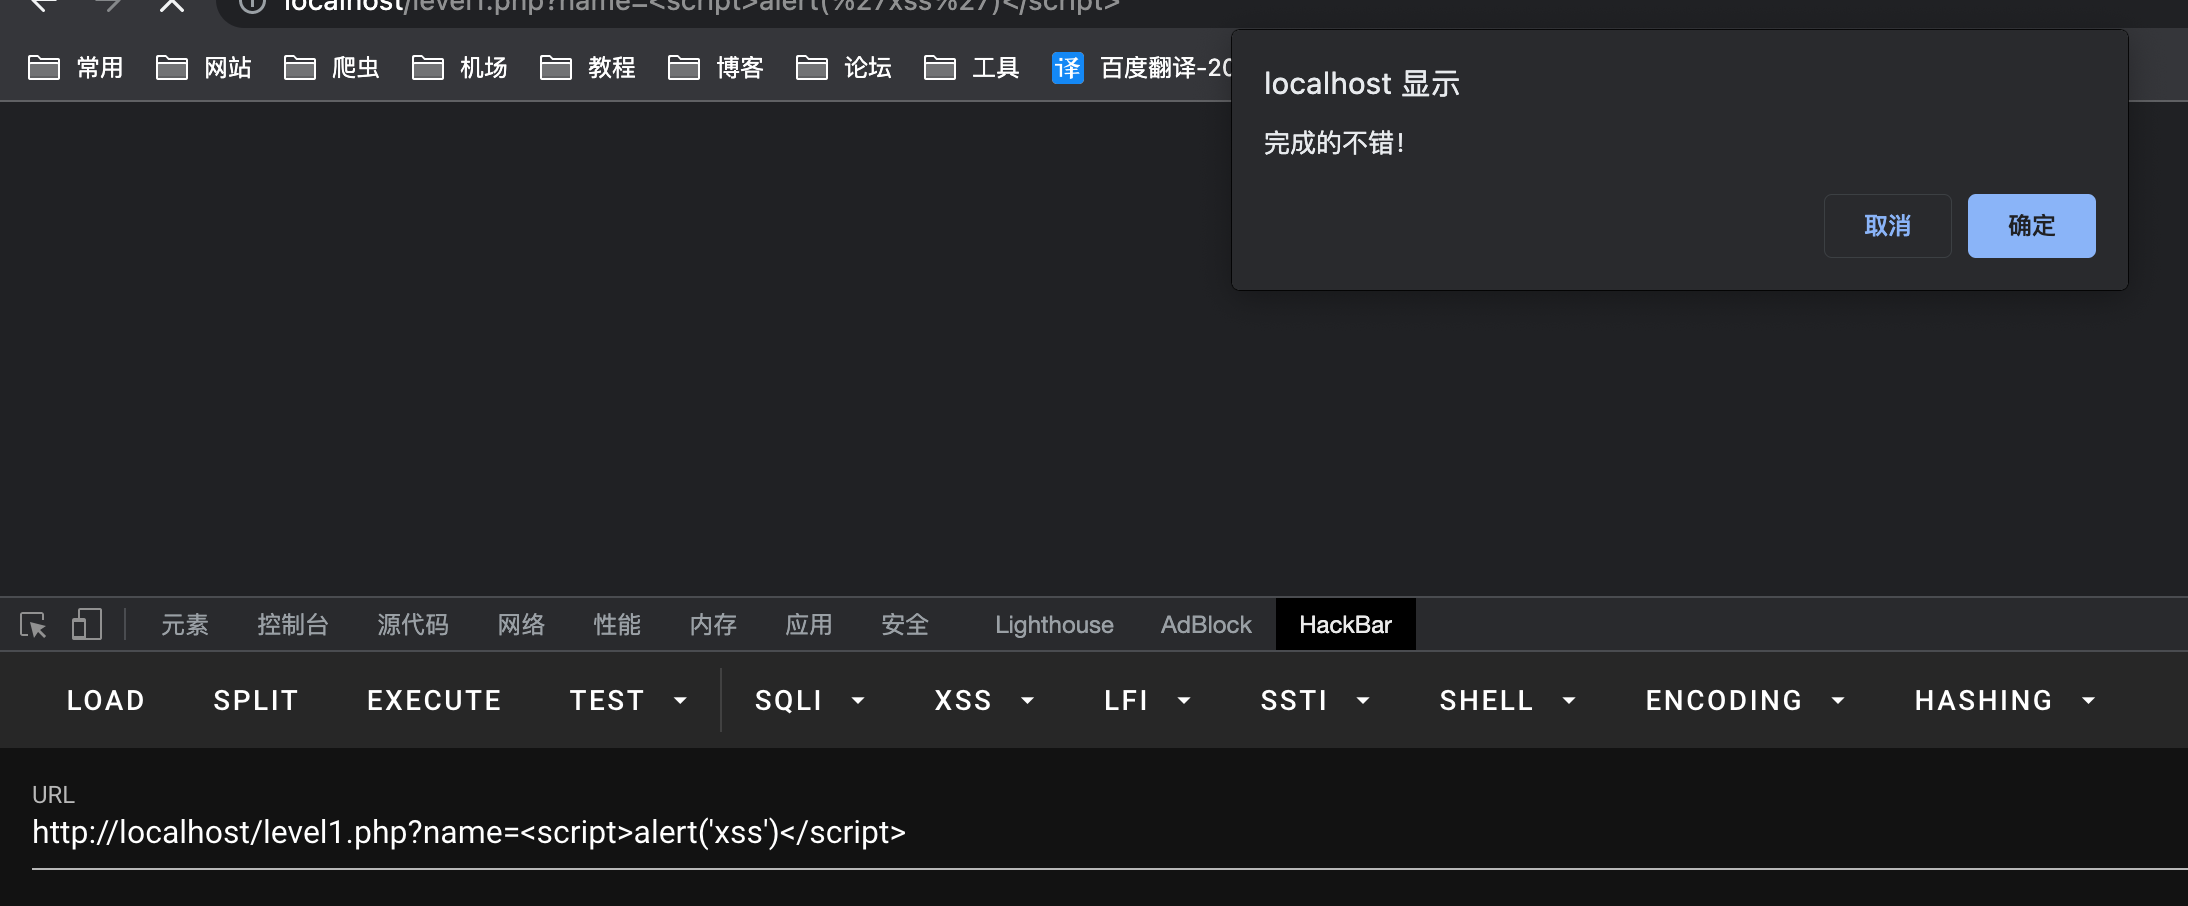Open the 常用 bookmark folder
Image resolution: width=2188 pixels, height=906 pixels.
click(76, 68)
